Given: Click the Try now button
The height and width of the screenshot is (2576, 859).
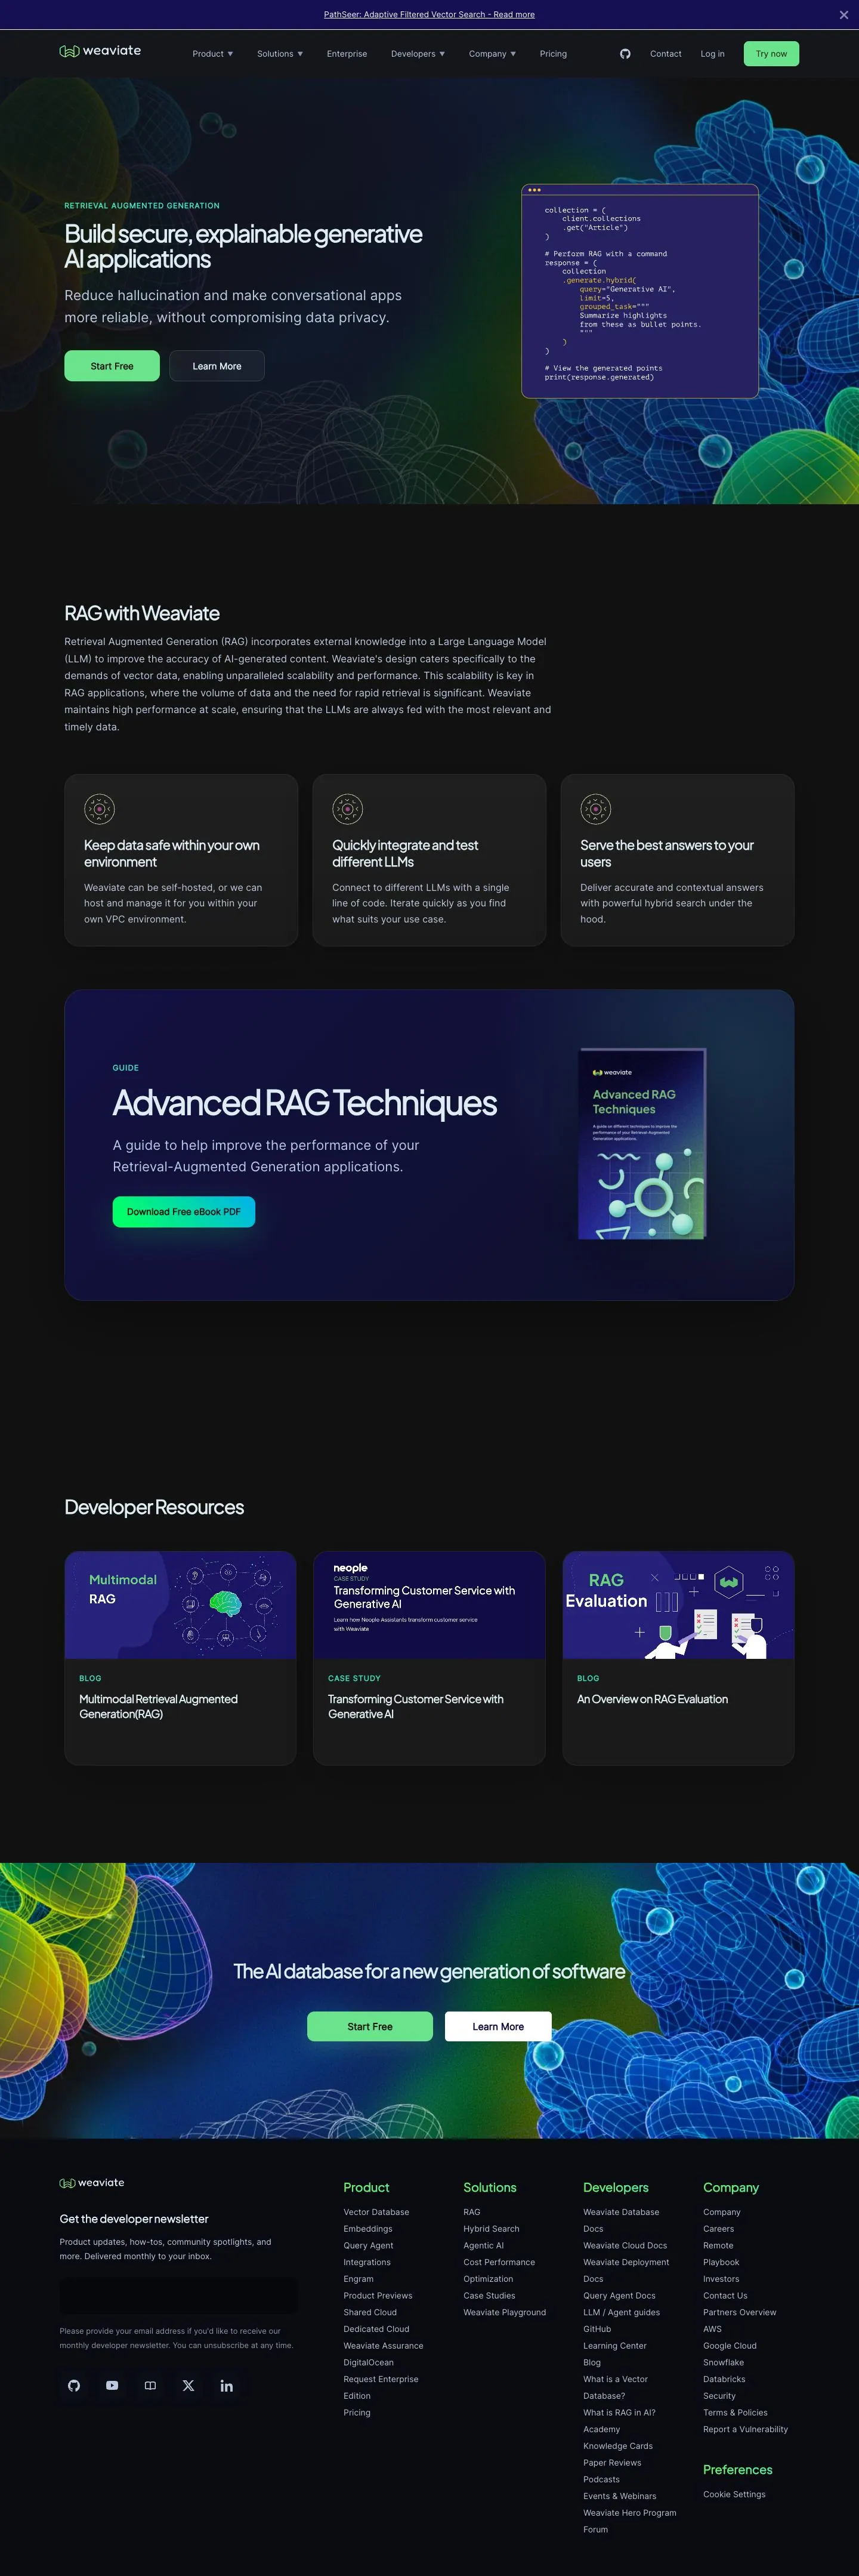Looking at the screenshot, I should click(x=771, y=54).
